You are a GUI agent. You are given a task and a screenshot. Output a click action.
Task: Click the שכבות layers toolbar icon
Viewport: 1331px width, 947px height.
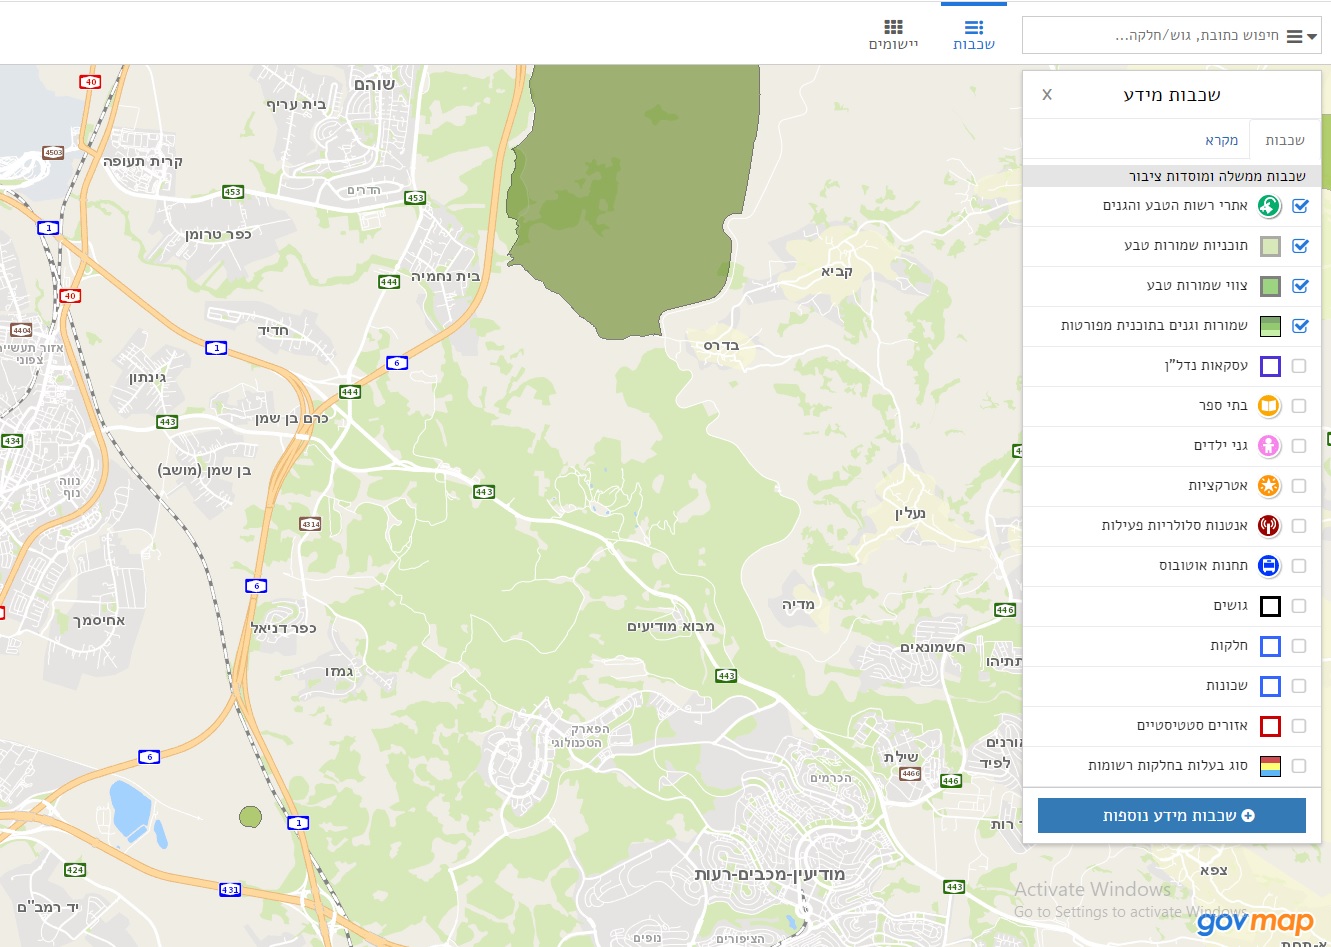[x=974, y=27]
